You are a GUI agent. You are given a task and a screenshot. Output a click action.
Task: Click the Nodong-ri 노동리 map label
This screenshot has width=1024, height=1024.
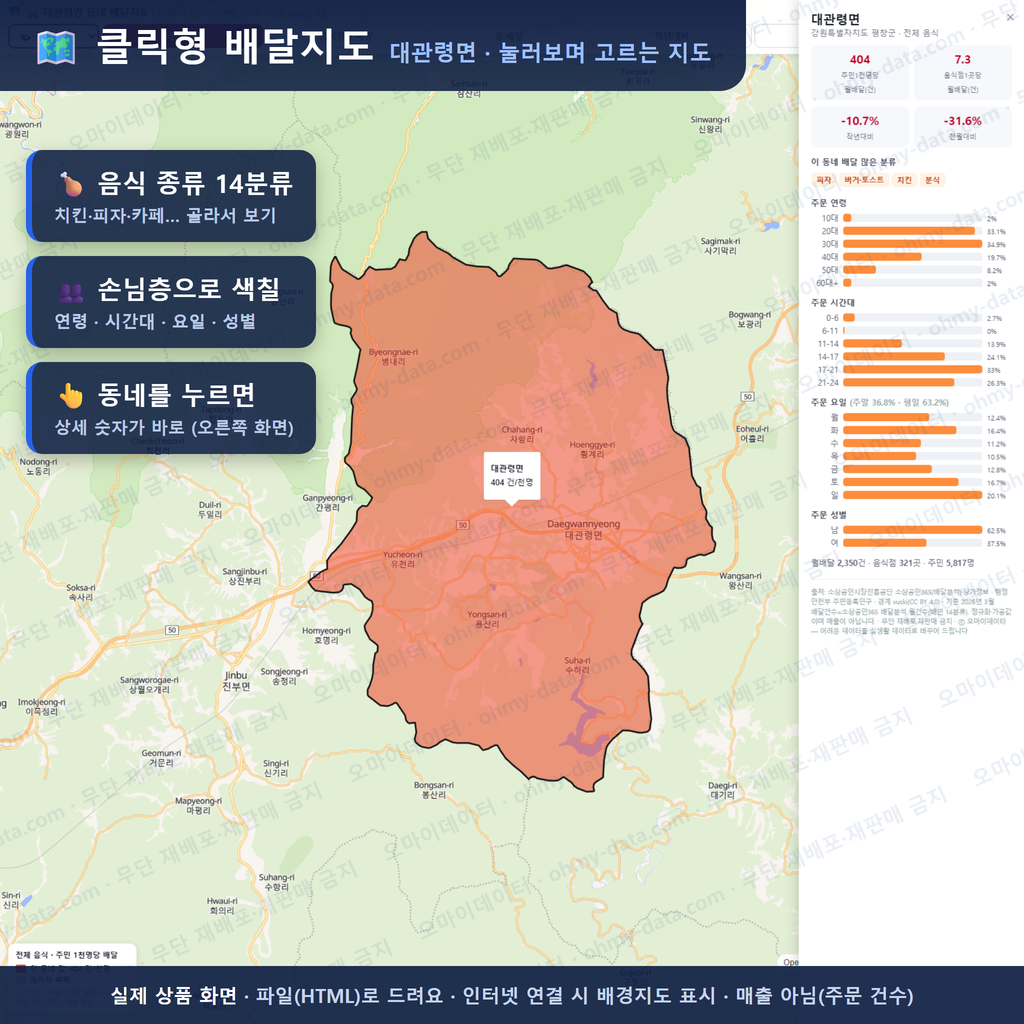tap(38, 466)
